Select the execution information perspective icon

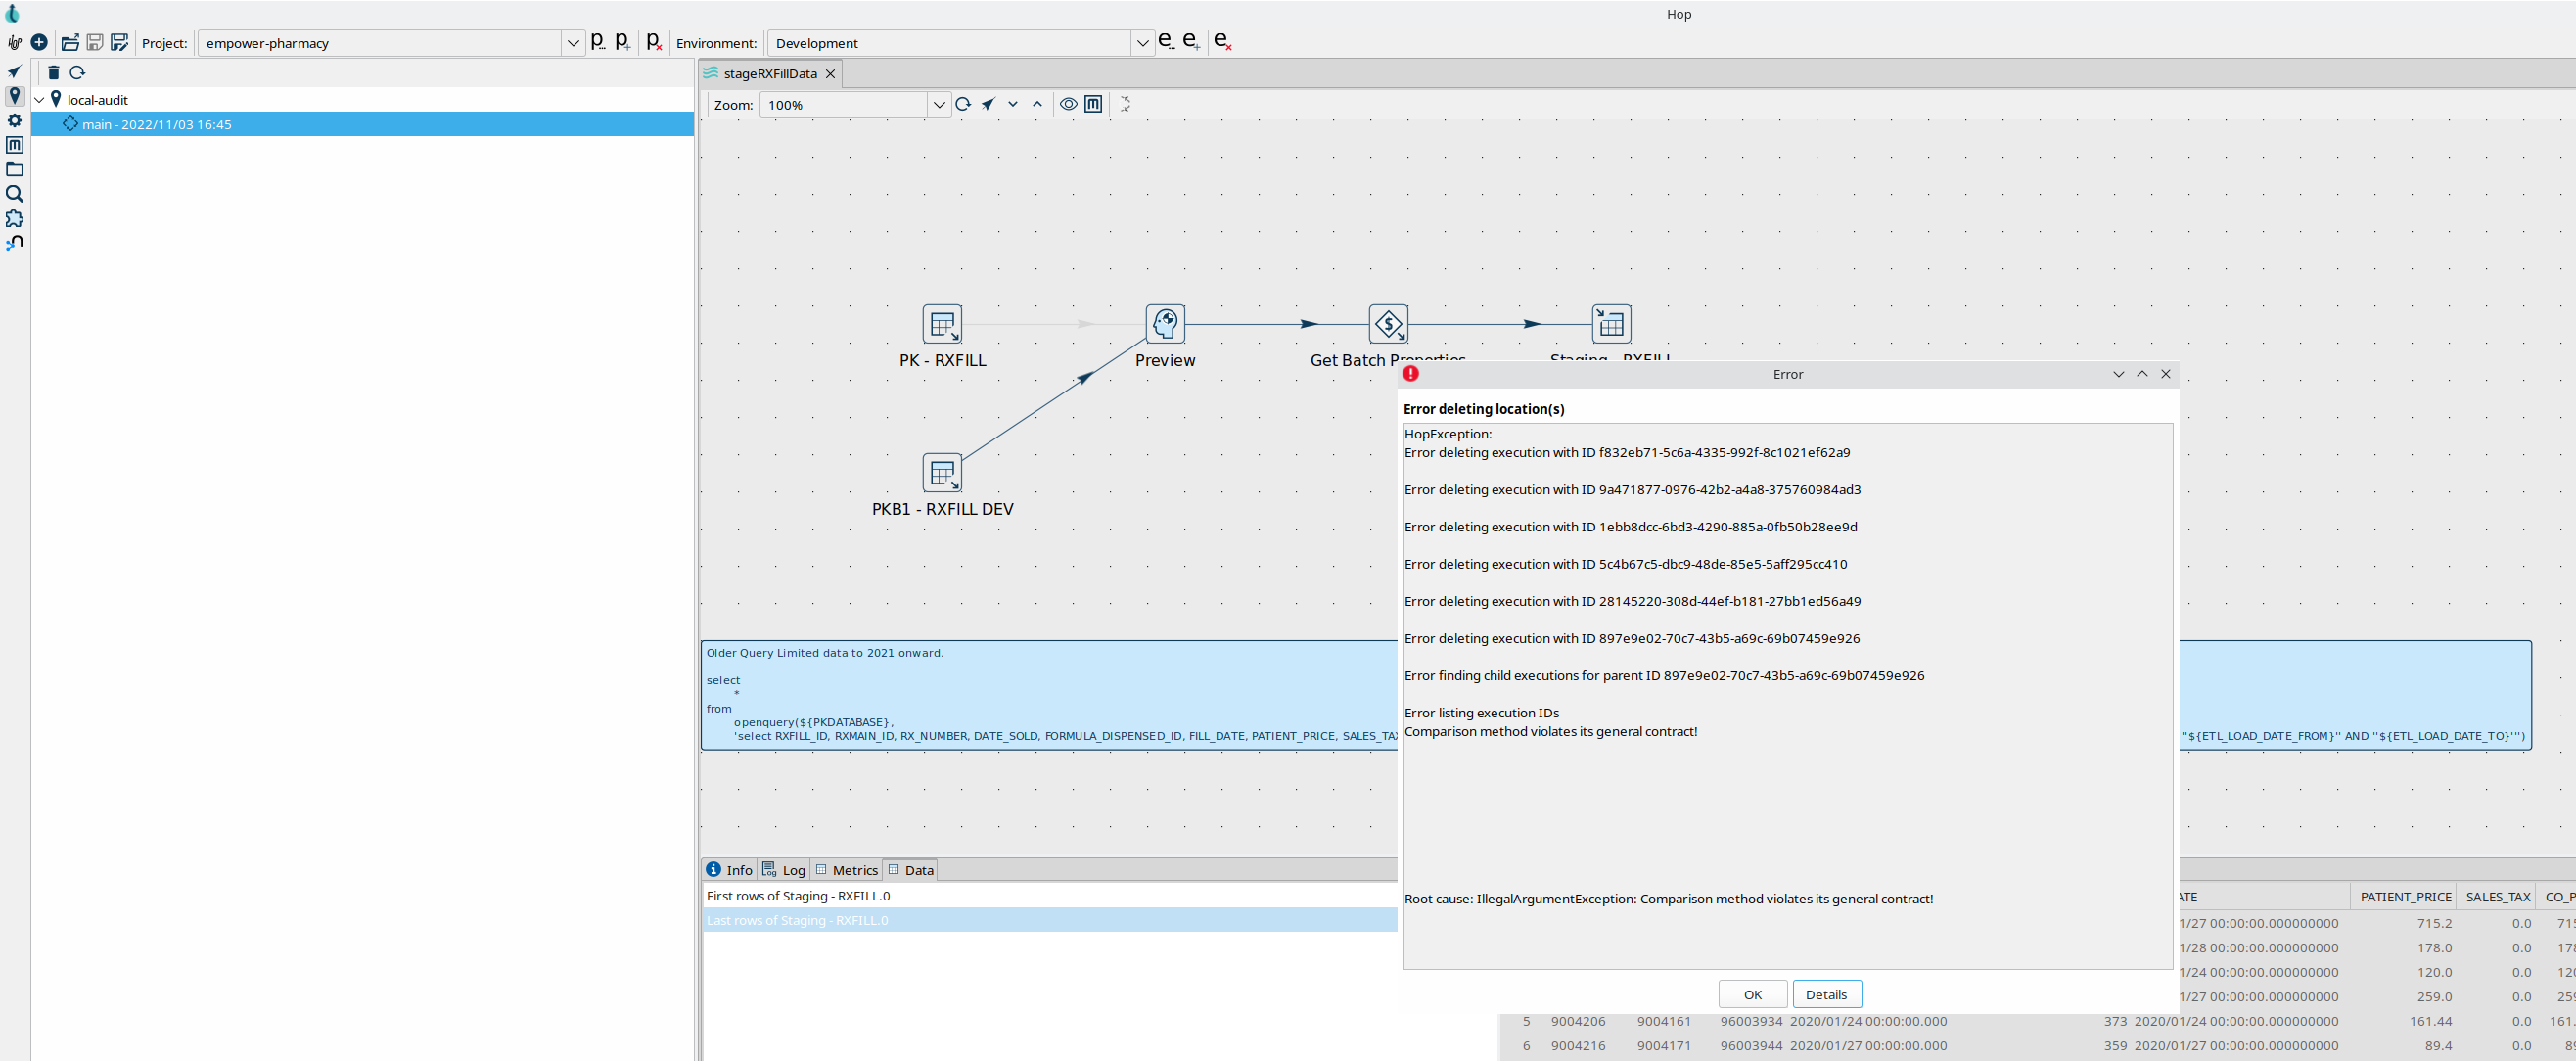click(x=14, y=96)
